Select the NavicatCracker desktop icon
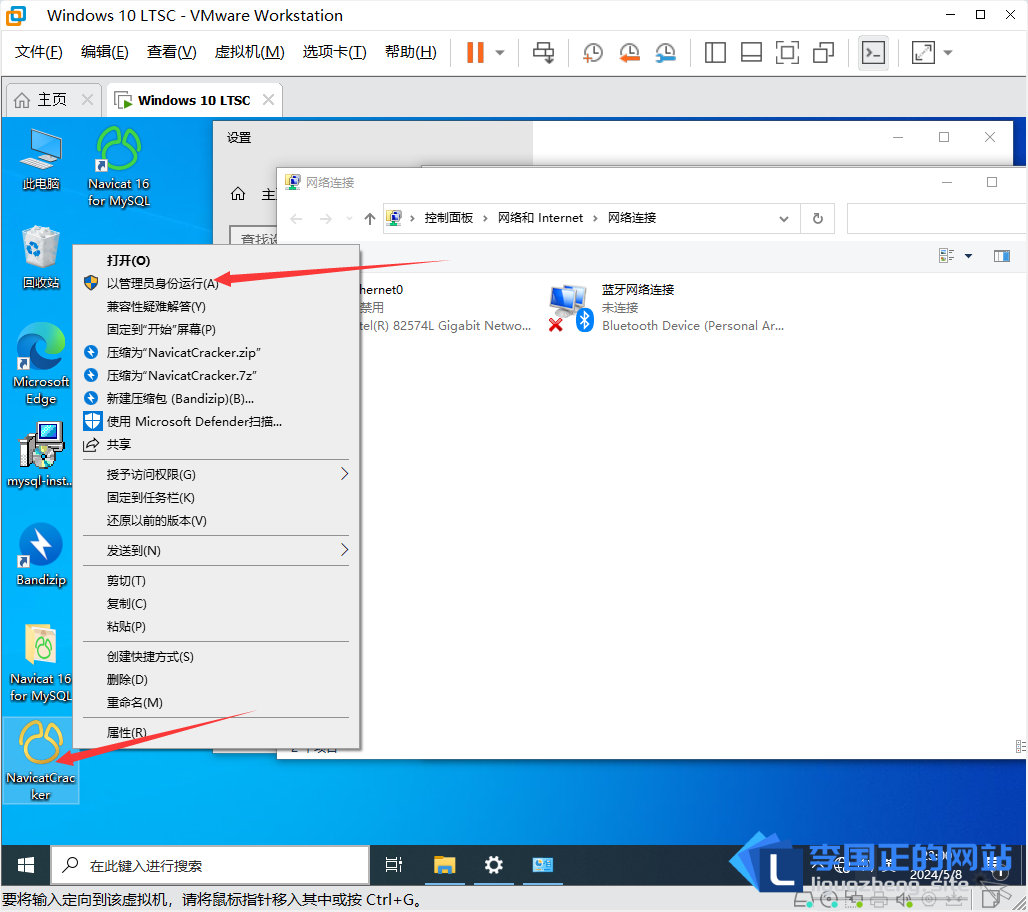The image size is (1028, 912). pyautogui.click(x=41, y=761)
